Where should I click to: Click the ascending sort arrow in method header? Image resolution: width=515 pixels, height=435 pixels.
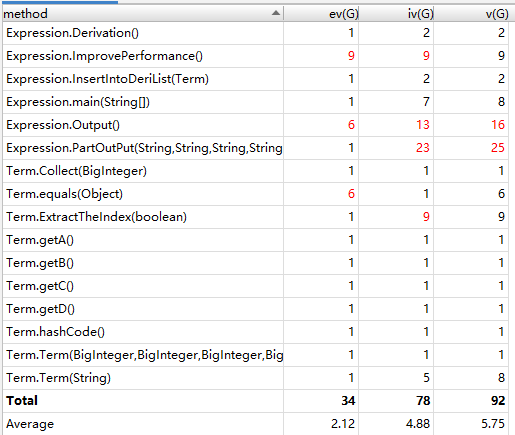(x=276, y=13)
